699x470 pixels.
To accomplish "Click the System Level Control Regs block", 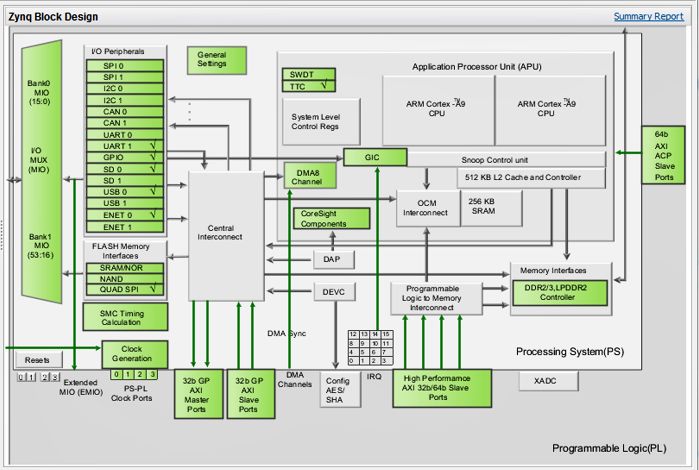I will tap(321, 121).
